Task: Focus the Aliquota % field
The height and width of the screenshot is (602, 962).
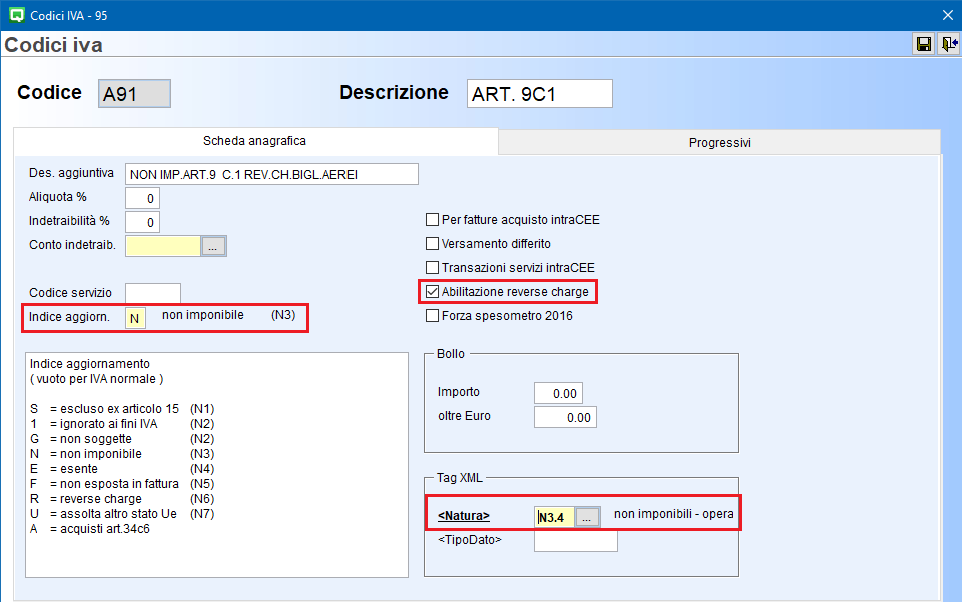Action: click(x=142, y=198)
